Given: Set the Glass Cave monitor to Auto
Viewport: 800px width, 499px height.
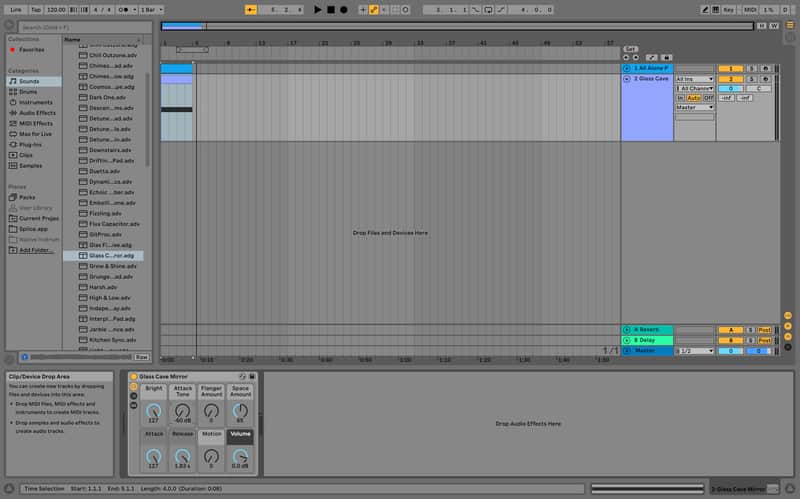Looking at the screenshot, I should [693, 98].
